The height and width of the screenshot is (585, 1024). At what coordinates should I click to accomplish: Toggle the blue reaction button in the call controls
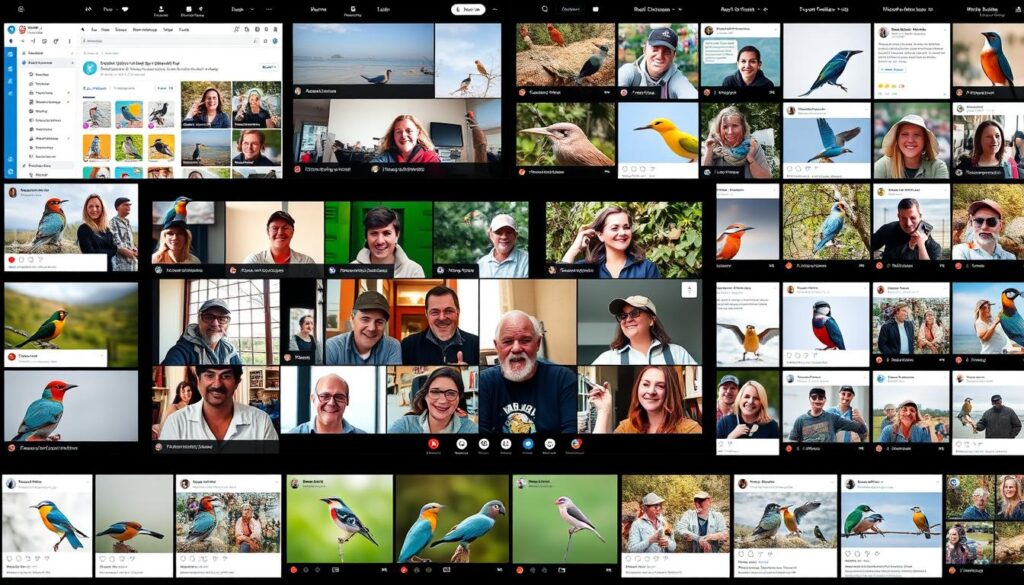pyautogui.click(x=527, y=444)
